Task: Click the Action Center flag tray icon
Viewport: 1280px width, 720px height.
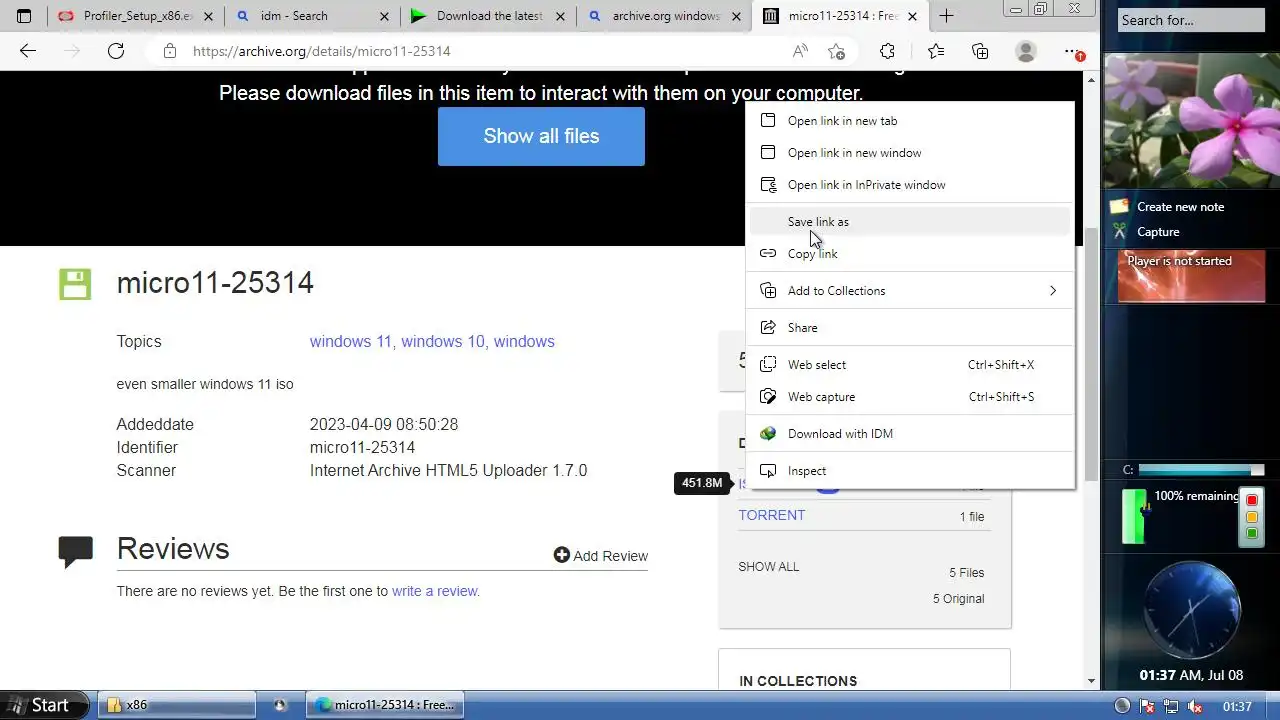Action: [1148, 706]
